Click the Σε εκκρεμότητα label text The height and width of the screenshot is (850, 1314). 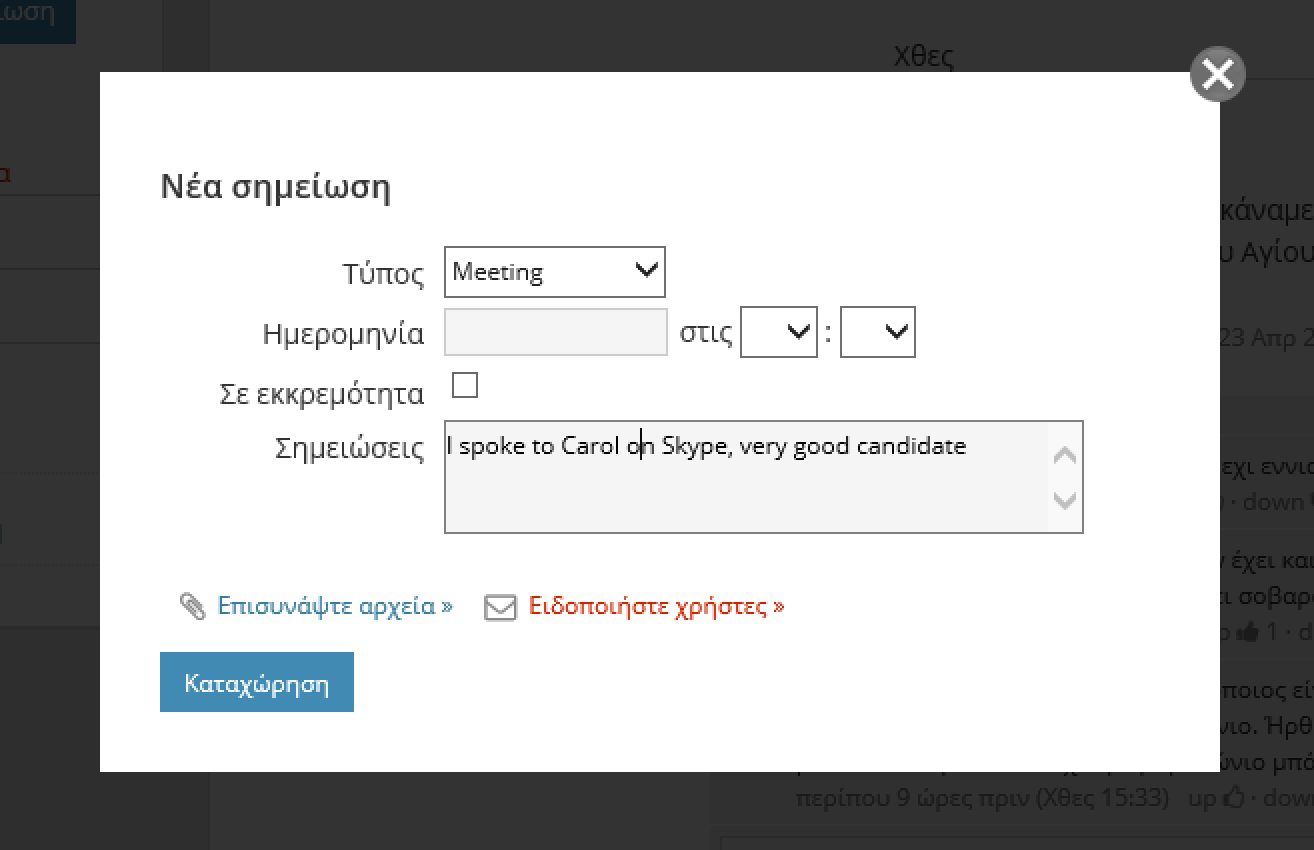point(321,394)
